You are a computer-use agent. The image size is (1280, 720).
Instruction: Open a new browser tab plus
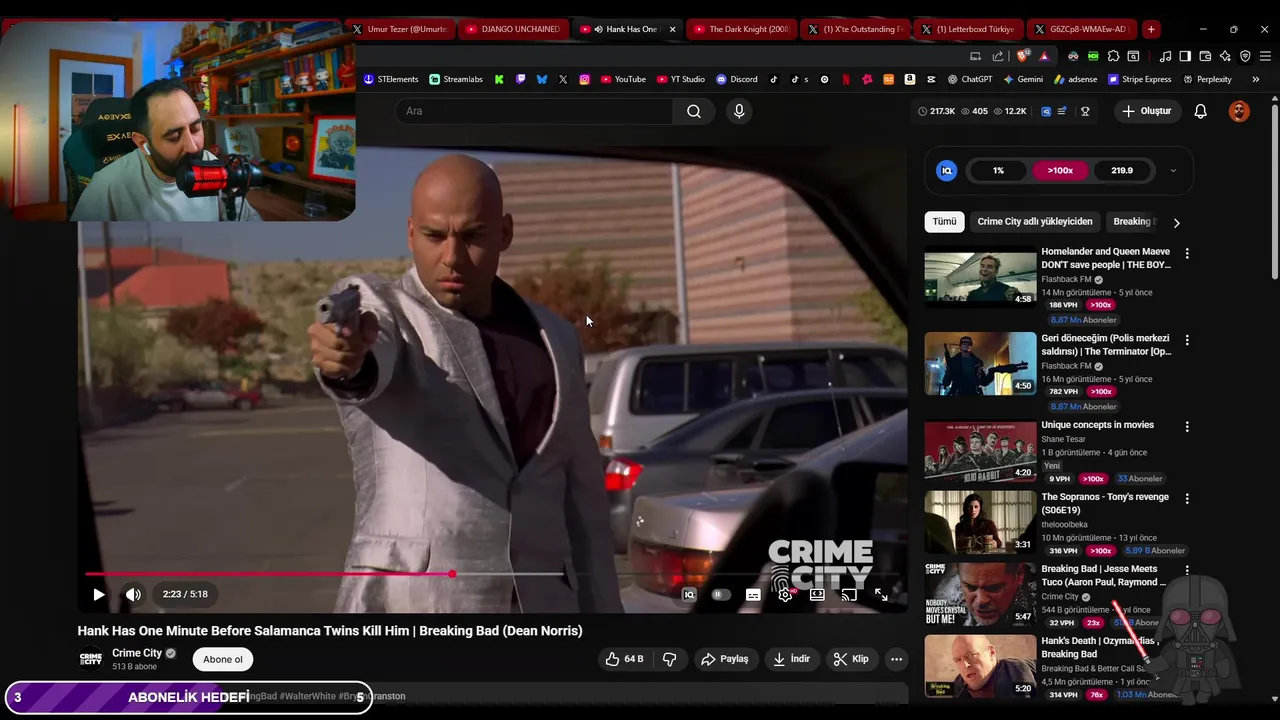pyautogui.click(x=1151, y=29)
